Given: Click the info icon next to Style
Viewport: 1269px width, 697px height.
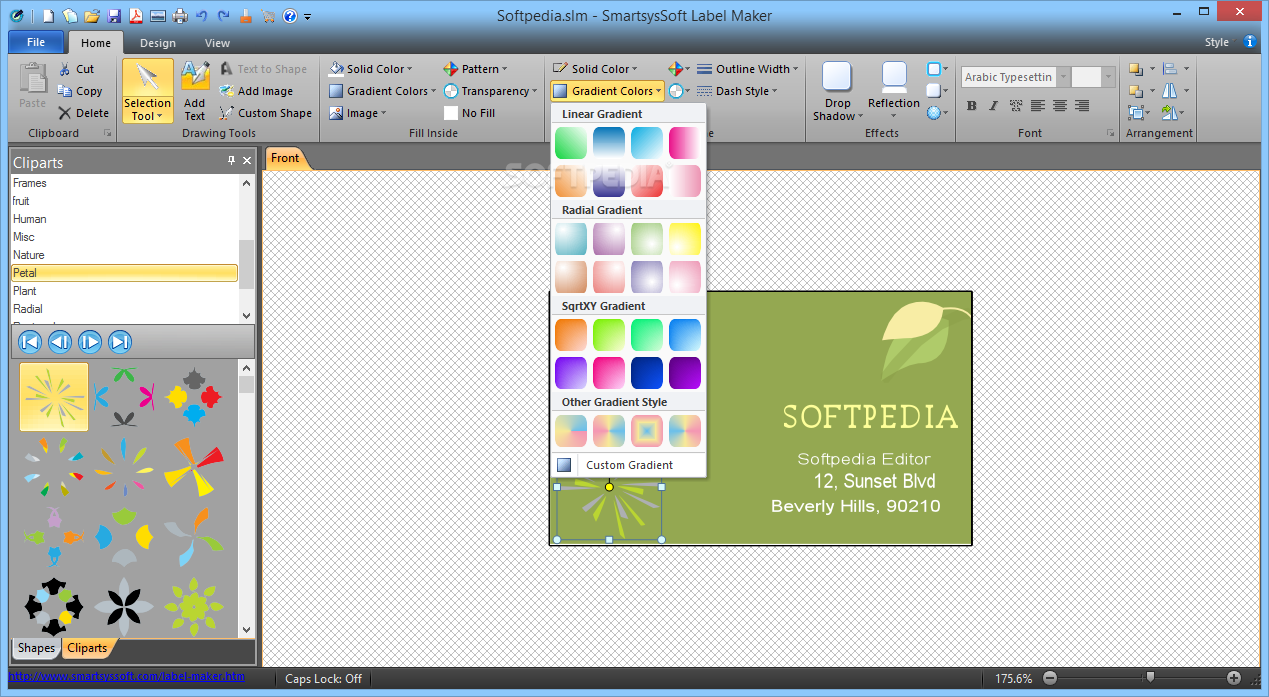Looking at the screenshot, I should (x=1250, y=42).
